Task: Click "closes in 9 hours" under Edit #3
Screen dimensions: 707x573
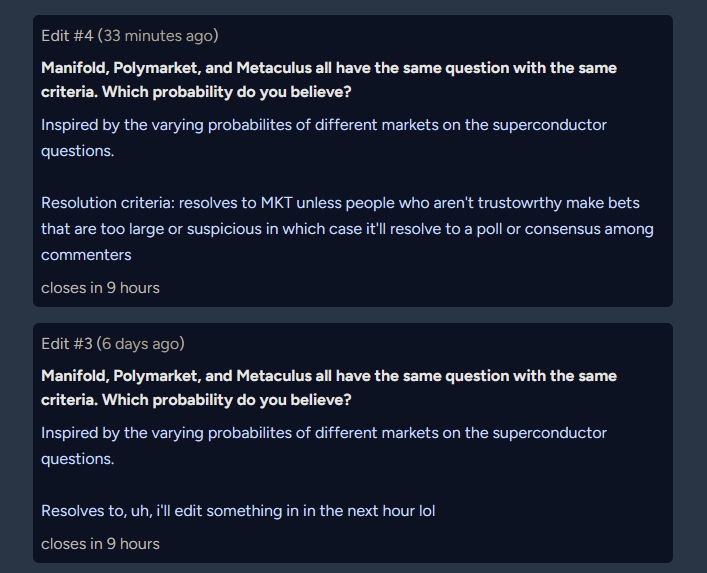Action: 100,544
